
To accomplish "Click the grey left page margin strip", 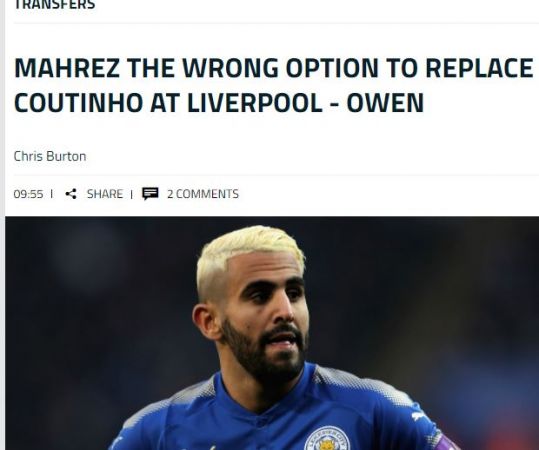I will tap(2, 225).
